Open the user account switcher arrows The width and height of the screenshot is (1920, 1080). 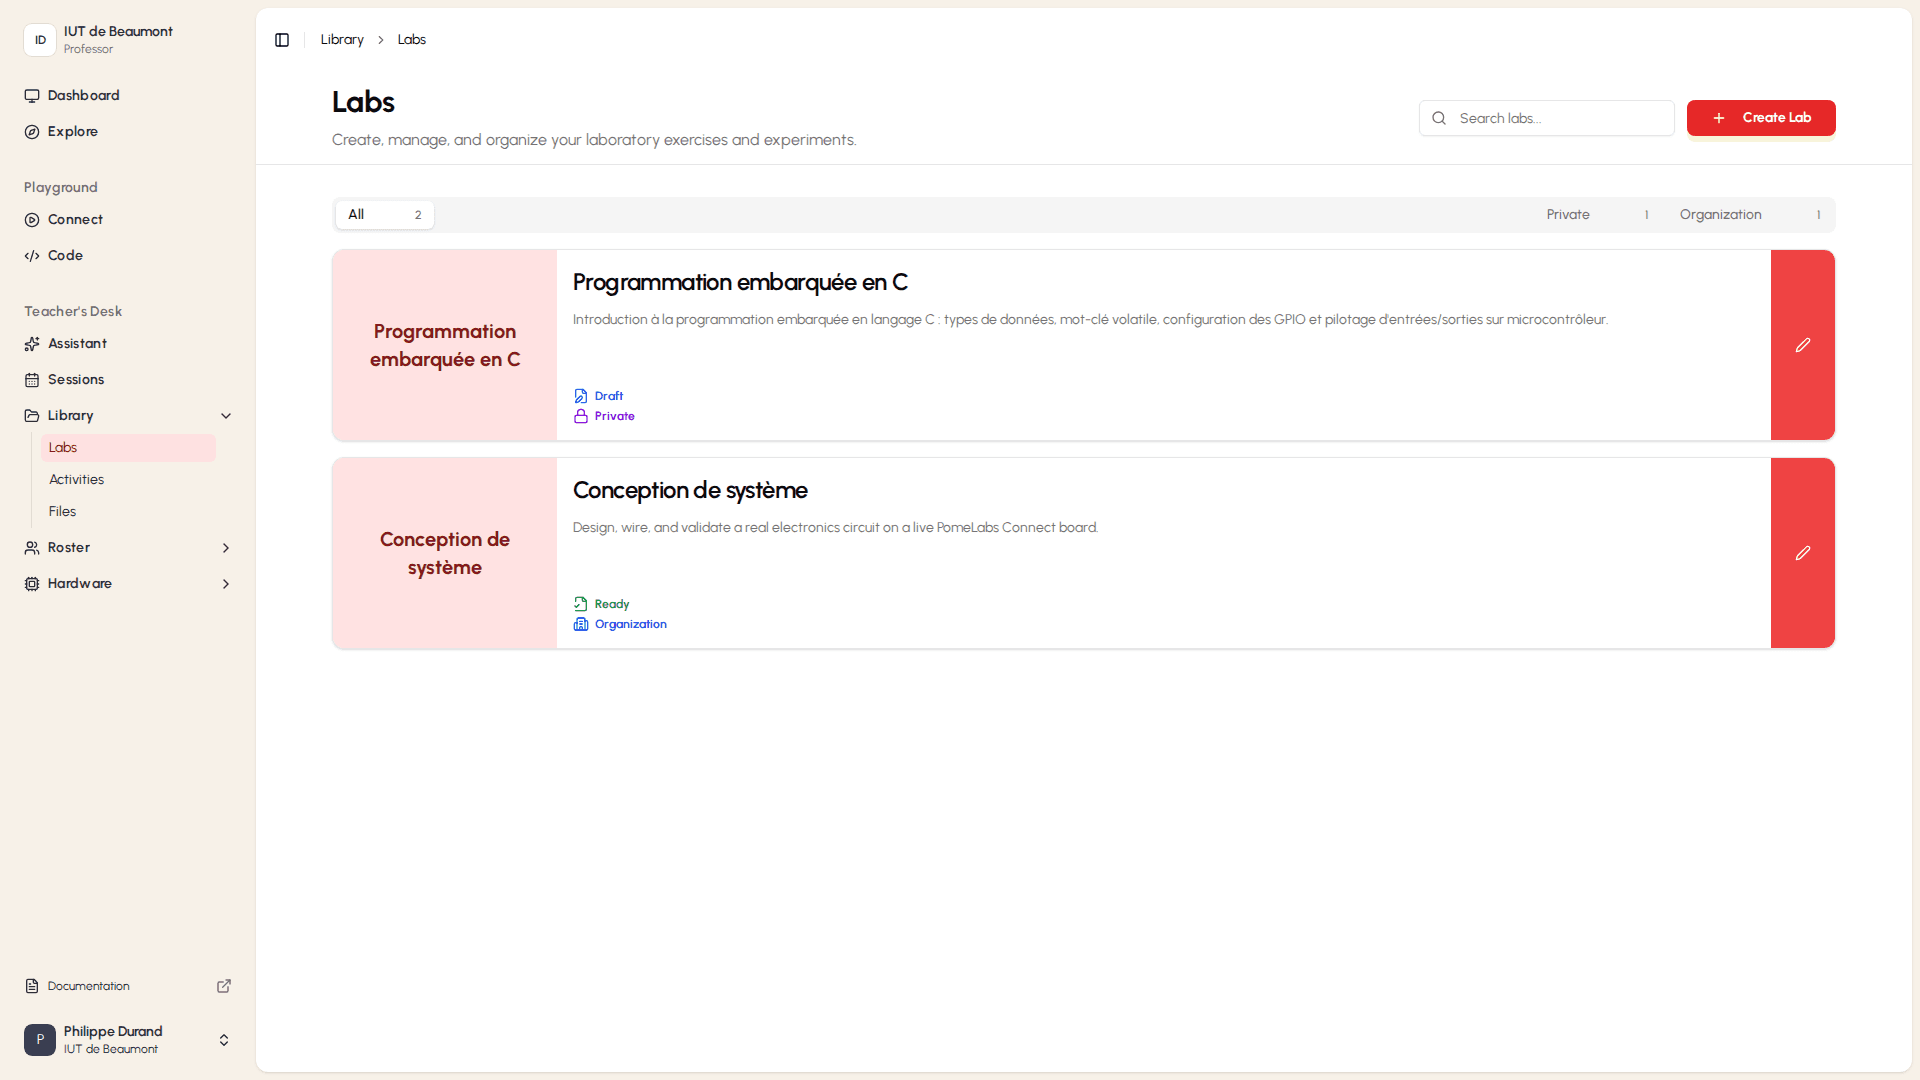[224, 1040]
